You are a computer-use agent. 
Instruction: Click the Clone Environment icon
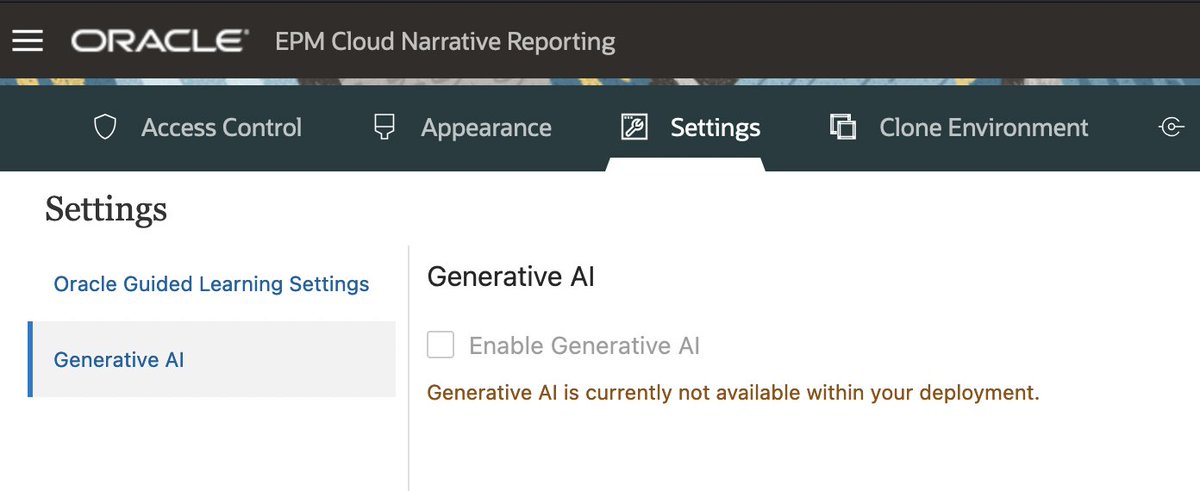pyautogui.click(x=843, y=128)
